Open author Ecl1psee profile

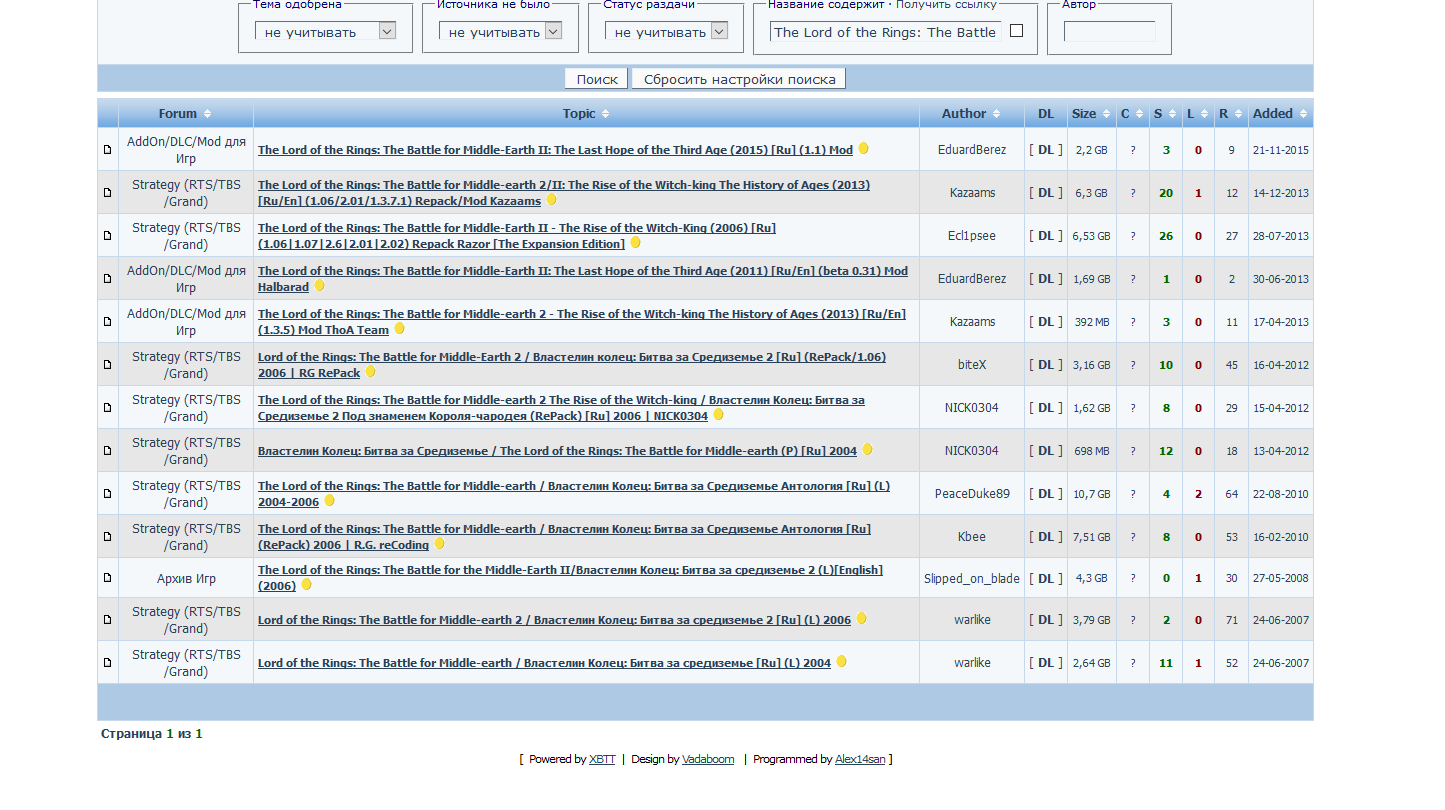972,236
